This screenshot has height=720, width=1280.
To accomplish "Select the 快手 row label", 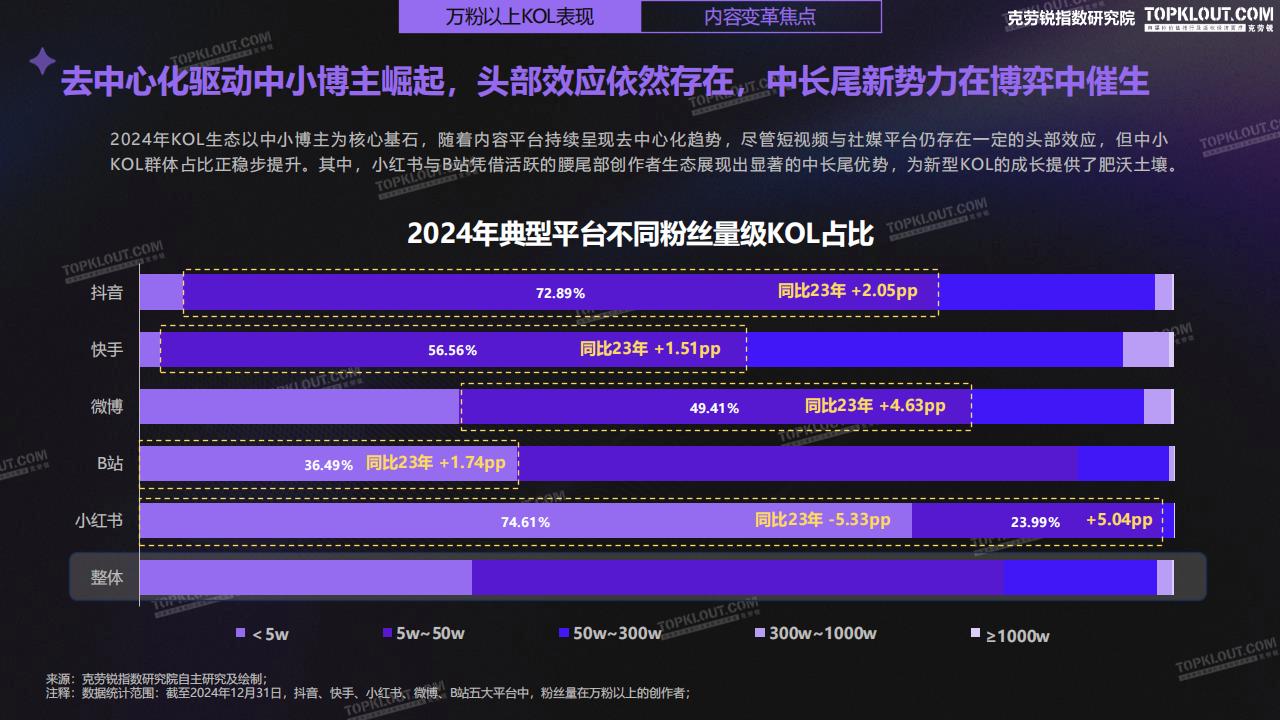I will click(107, 350).
